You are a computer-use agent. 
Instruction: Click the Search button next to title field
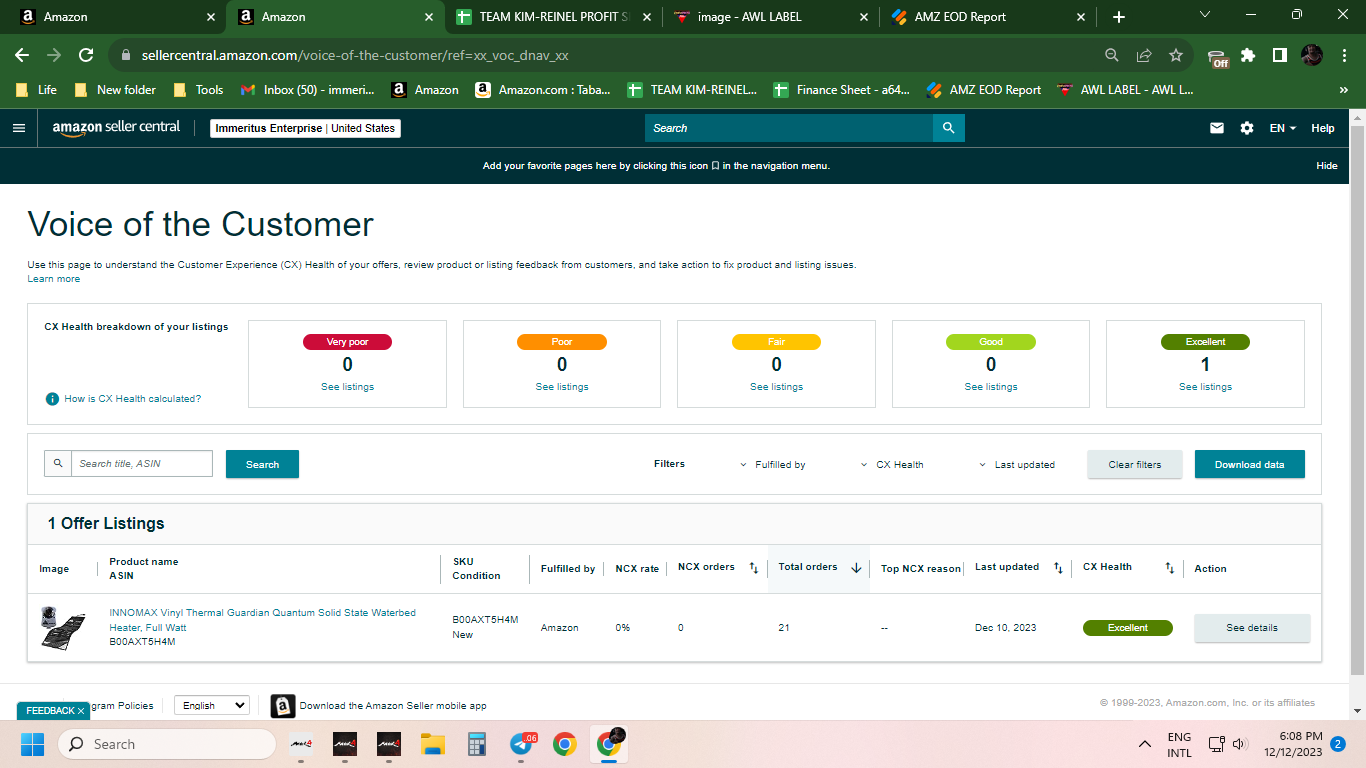click(262, 464)
